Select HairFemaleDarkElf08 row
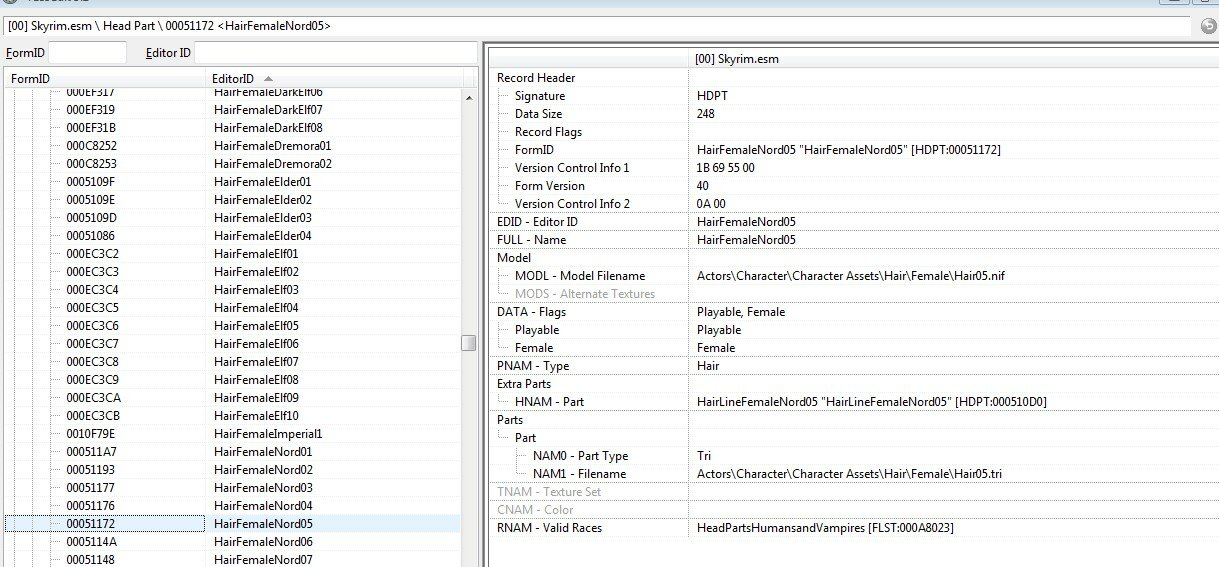The width and height of the screenshot is (1219, 567). tap(233, 128)
